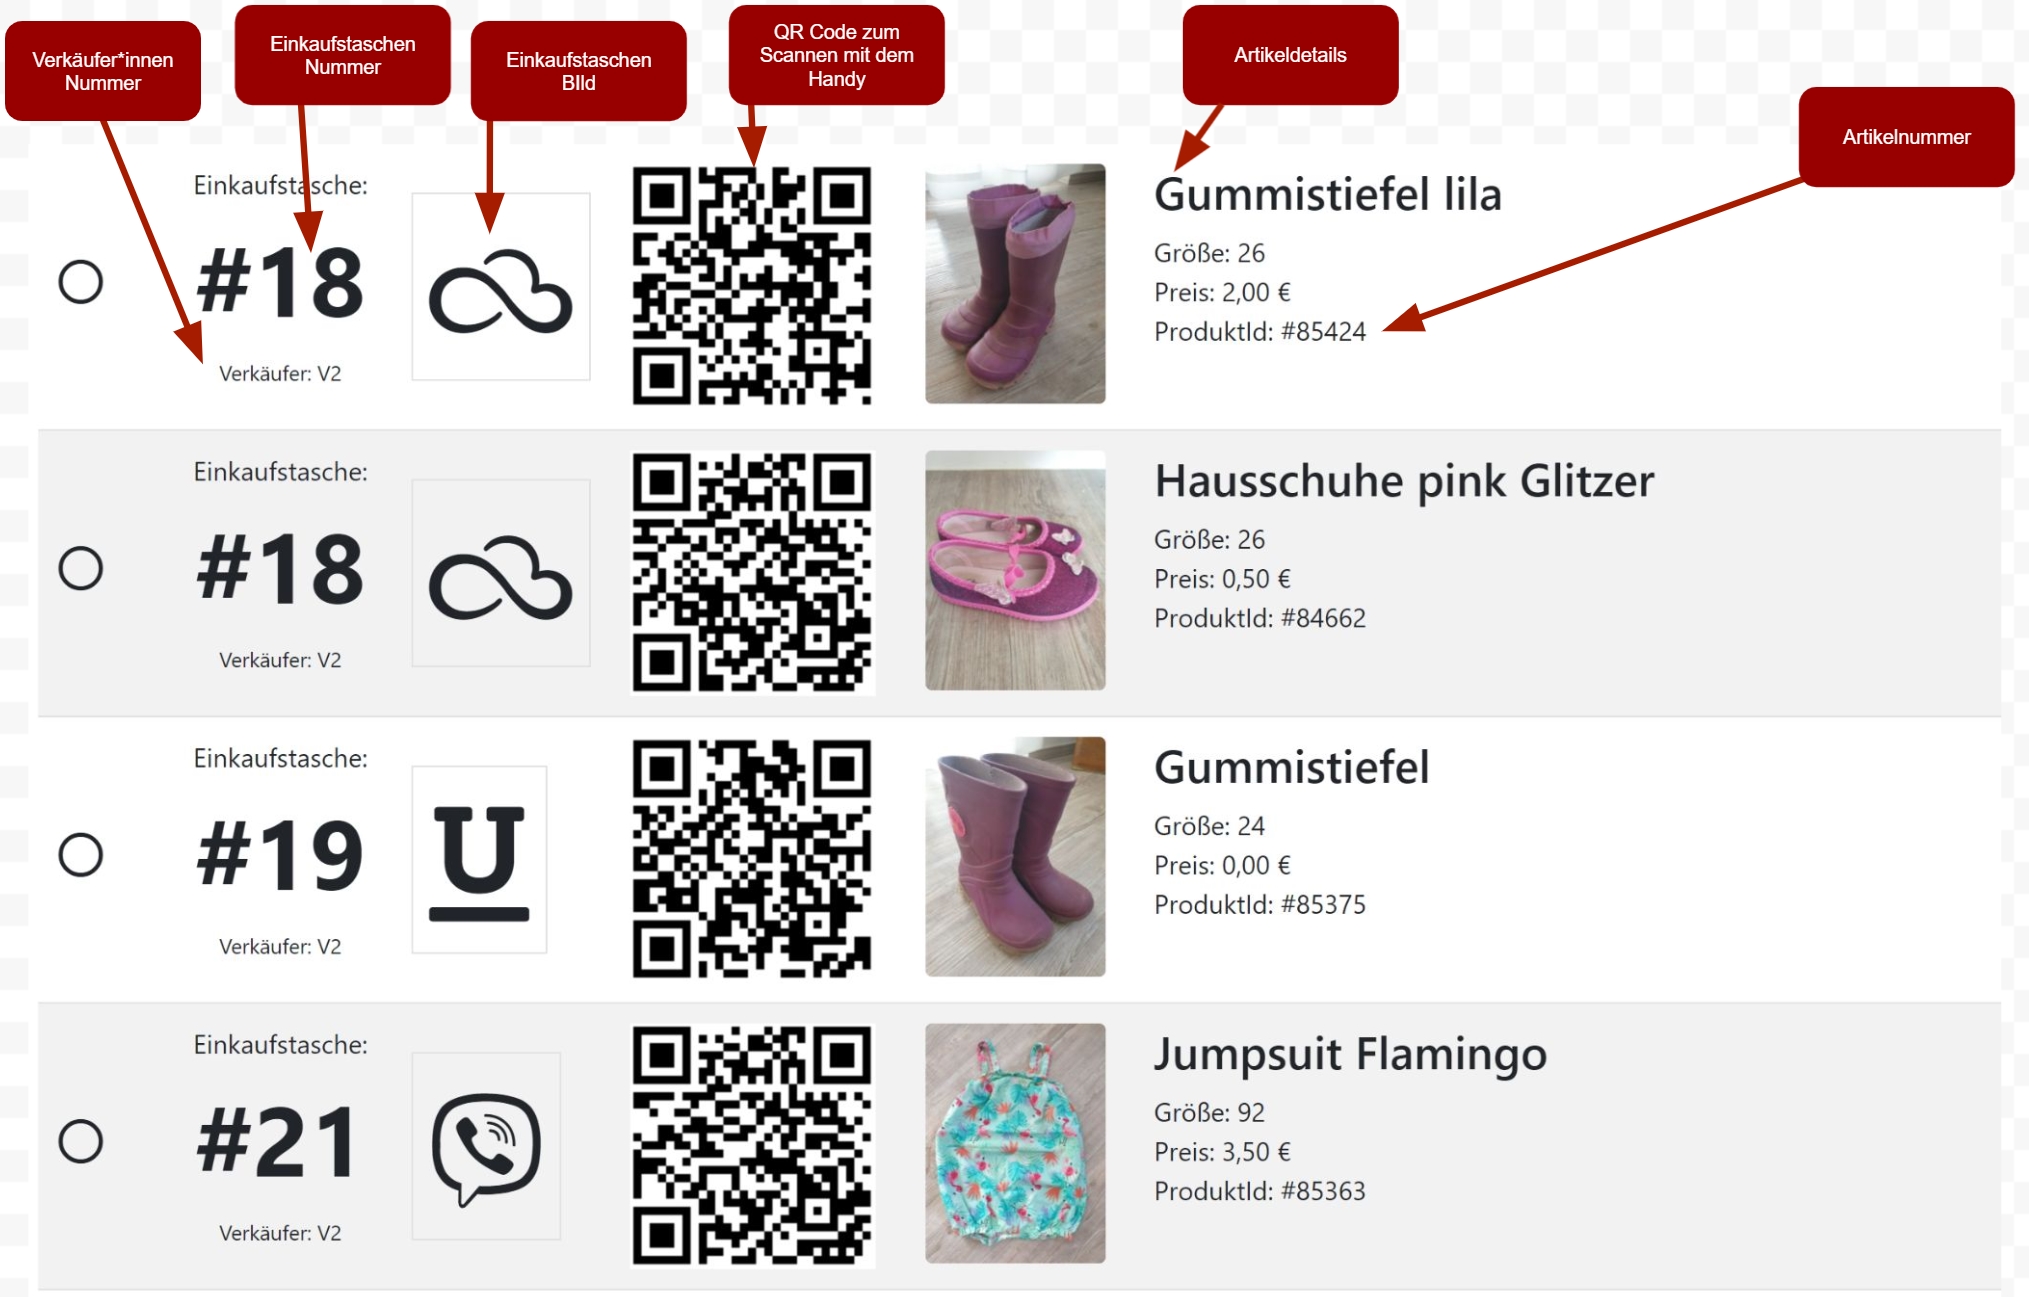Screen dimensions: 2029x1297
Task: Click the Artikeldetails red label
Action: pyautogui.click(x=1290, y=55)
